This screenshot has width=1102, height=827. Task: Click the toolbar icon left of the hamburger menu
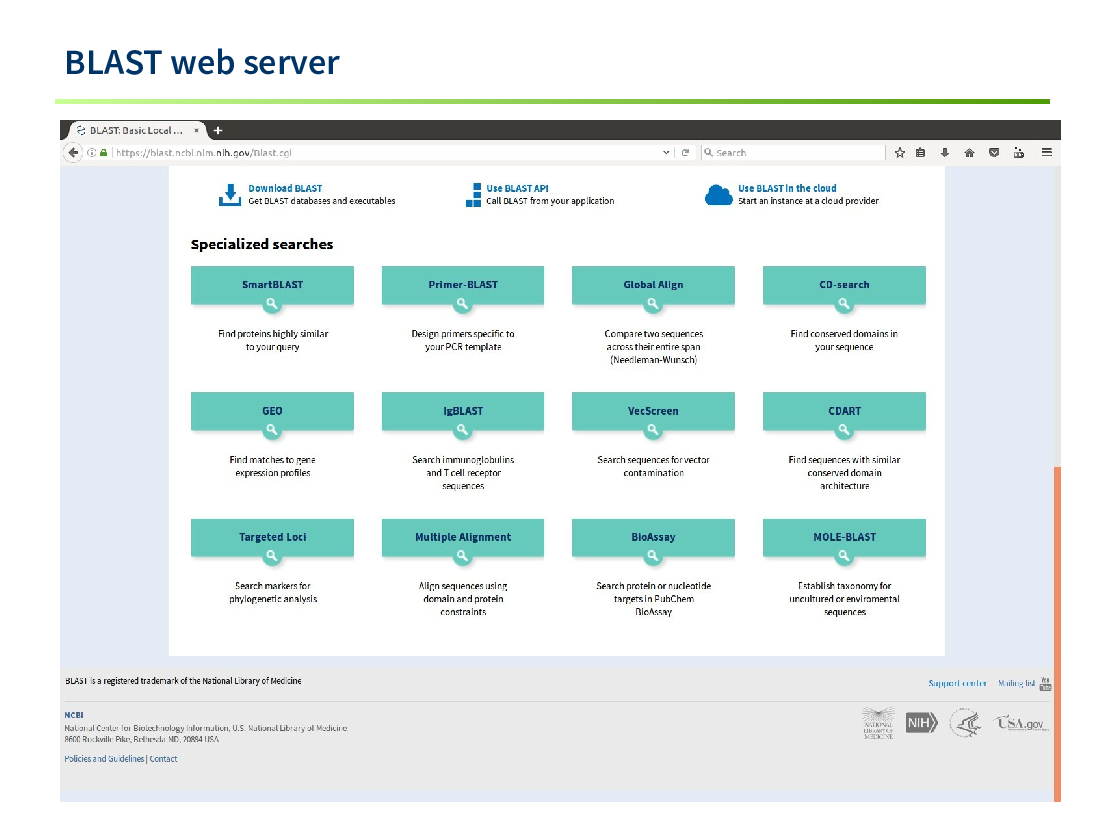(x=1019, y=152)
